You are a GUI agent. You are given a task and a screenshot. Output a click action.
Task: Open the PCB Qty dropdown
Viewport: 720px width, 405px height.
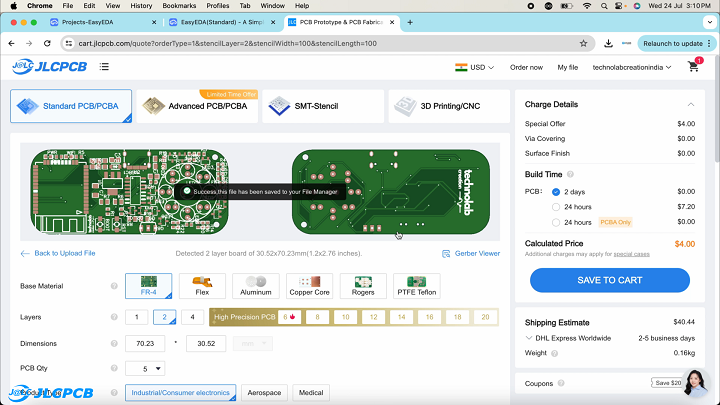pyautogui.click(x=145, y=368)
